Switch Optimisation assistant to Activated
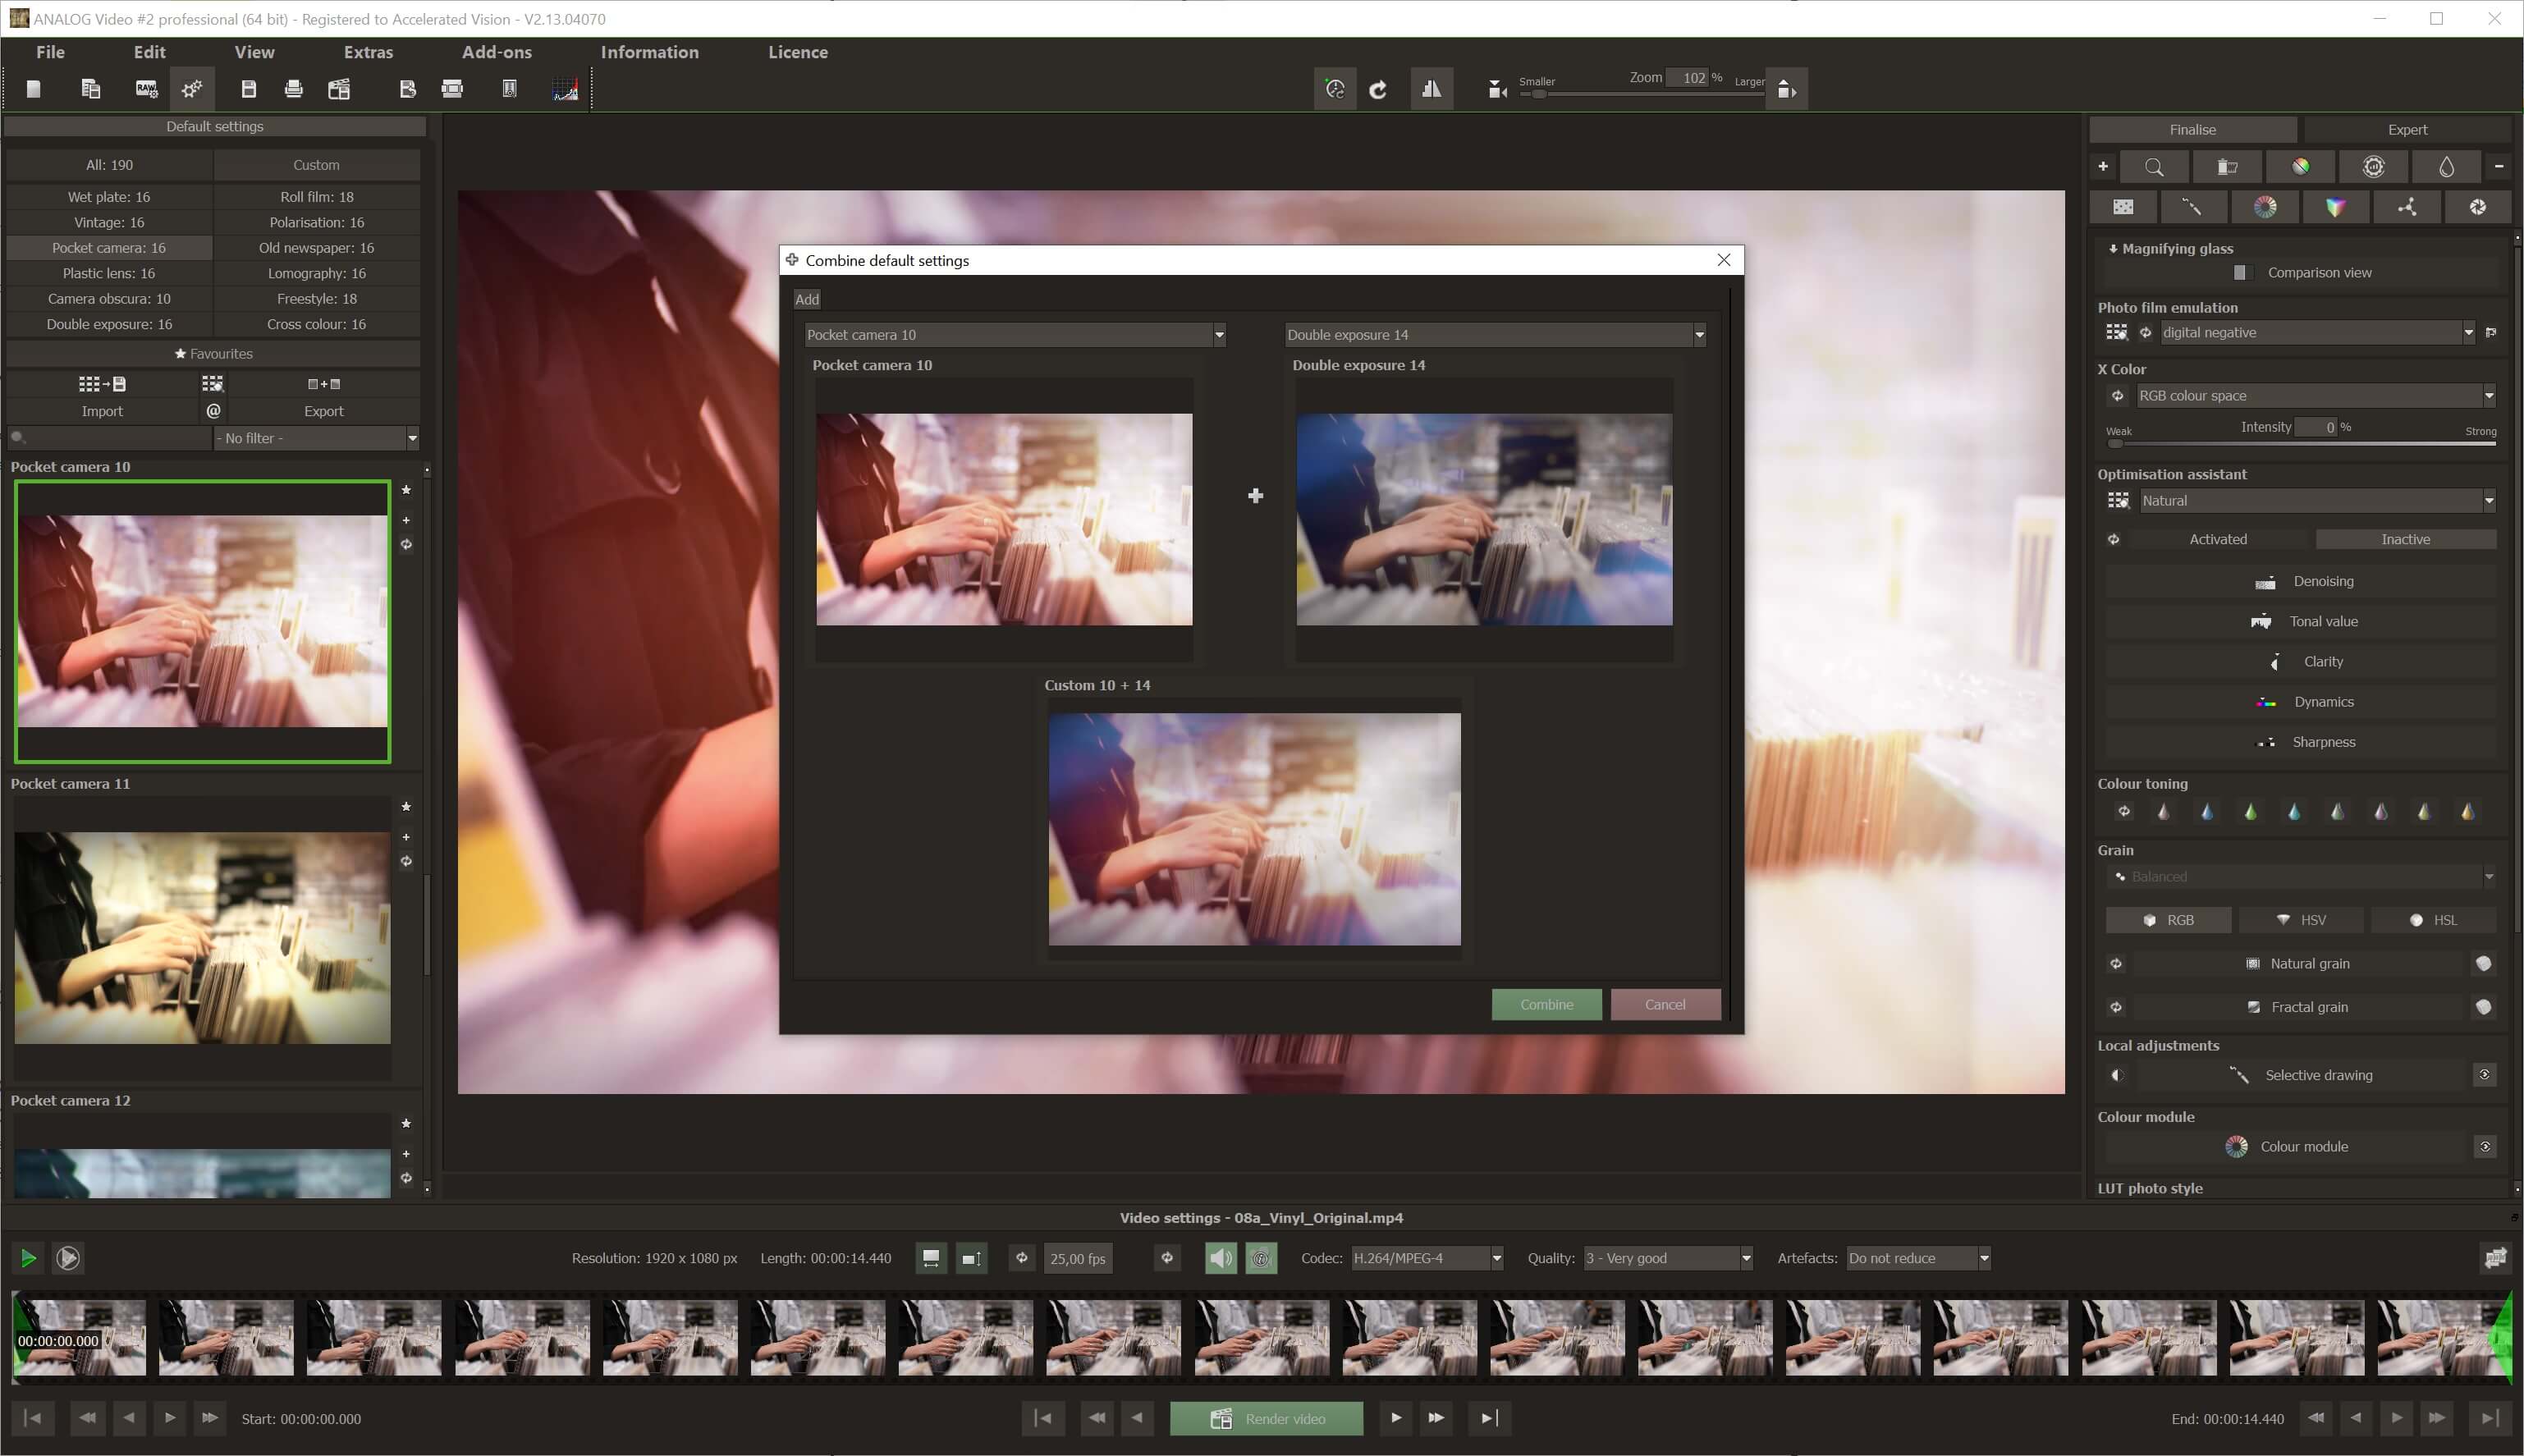This screenshot has height=1456, width=2524. click(2218, 539)
